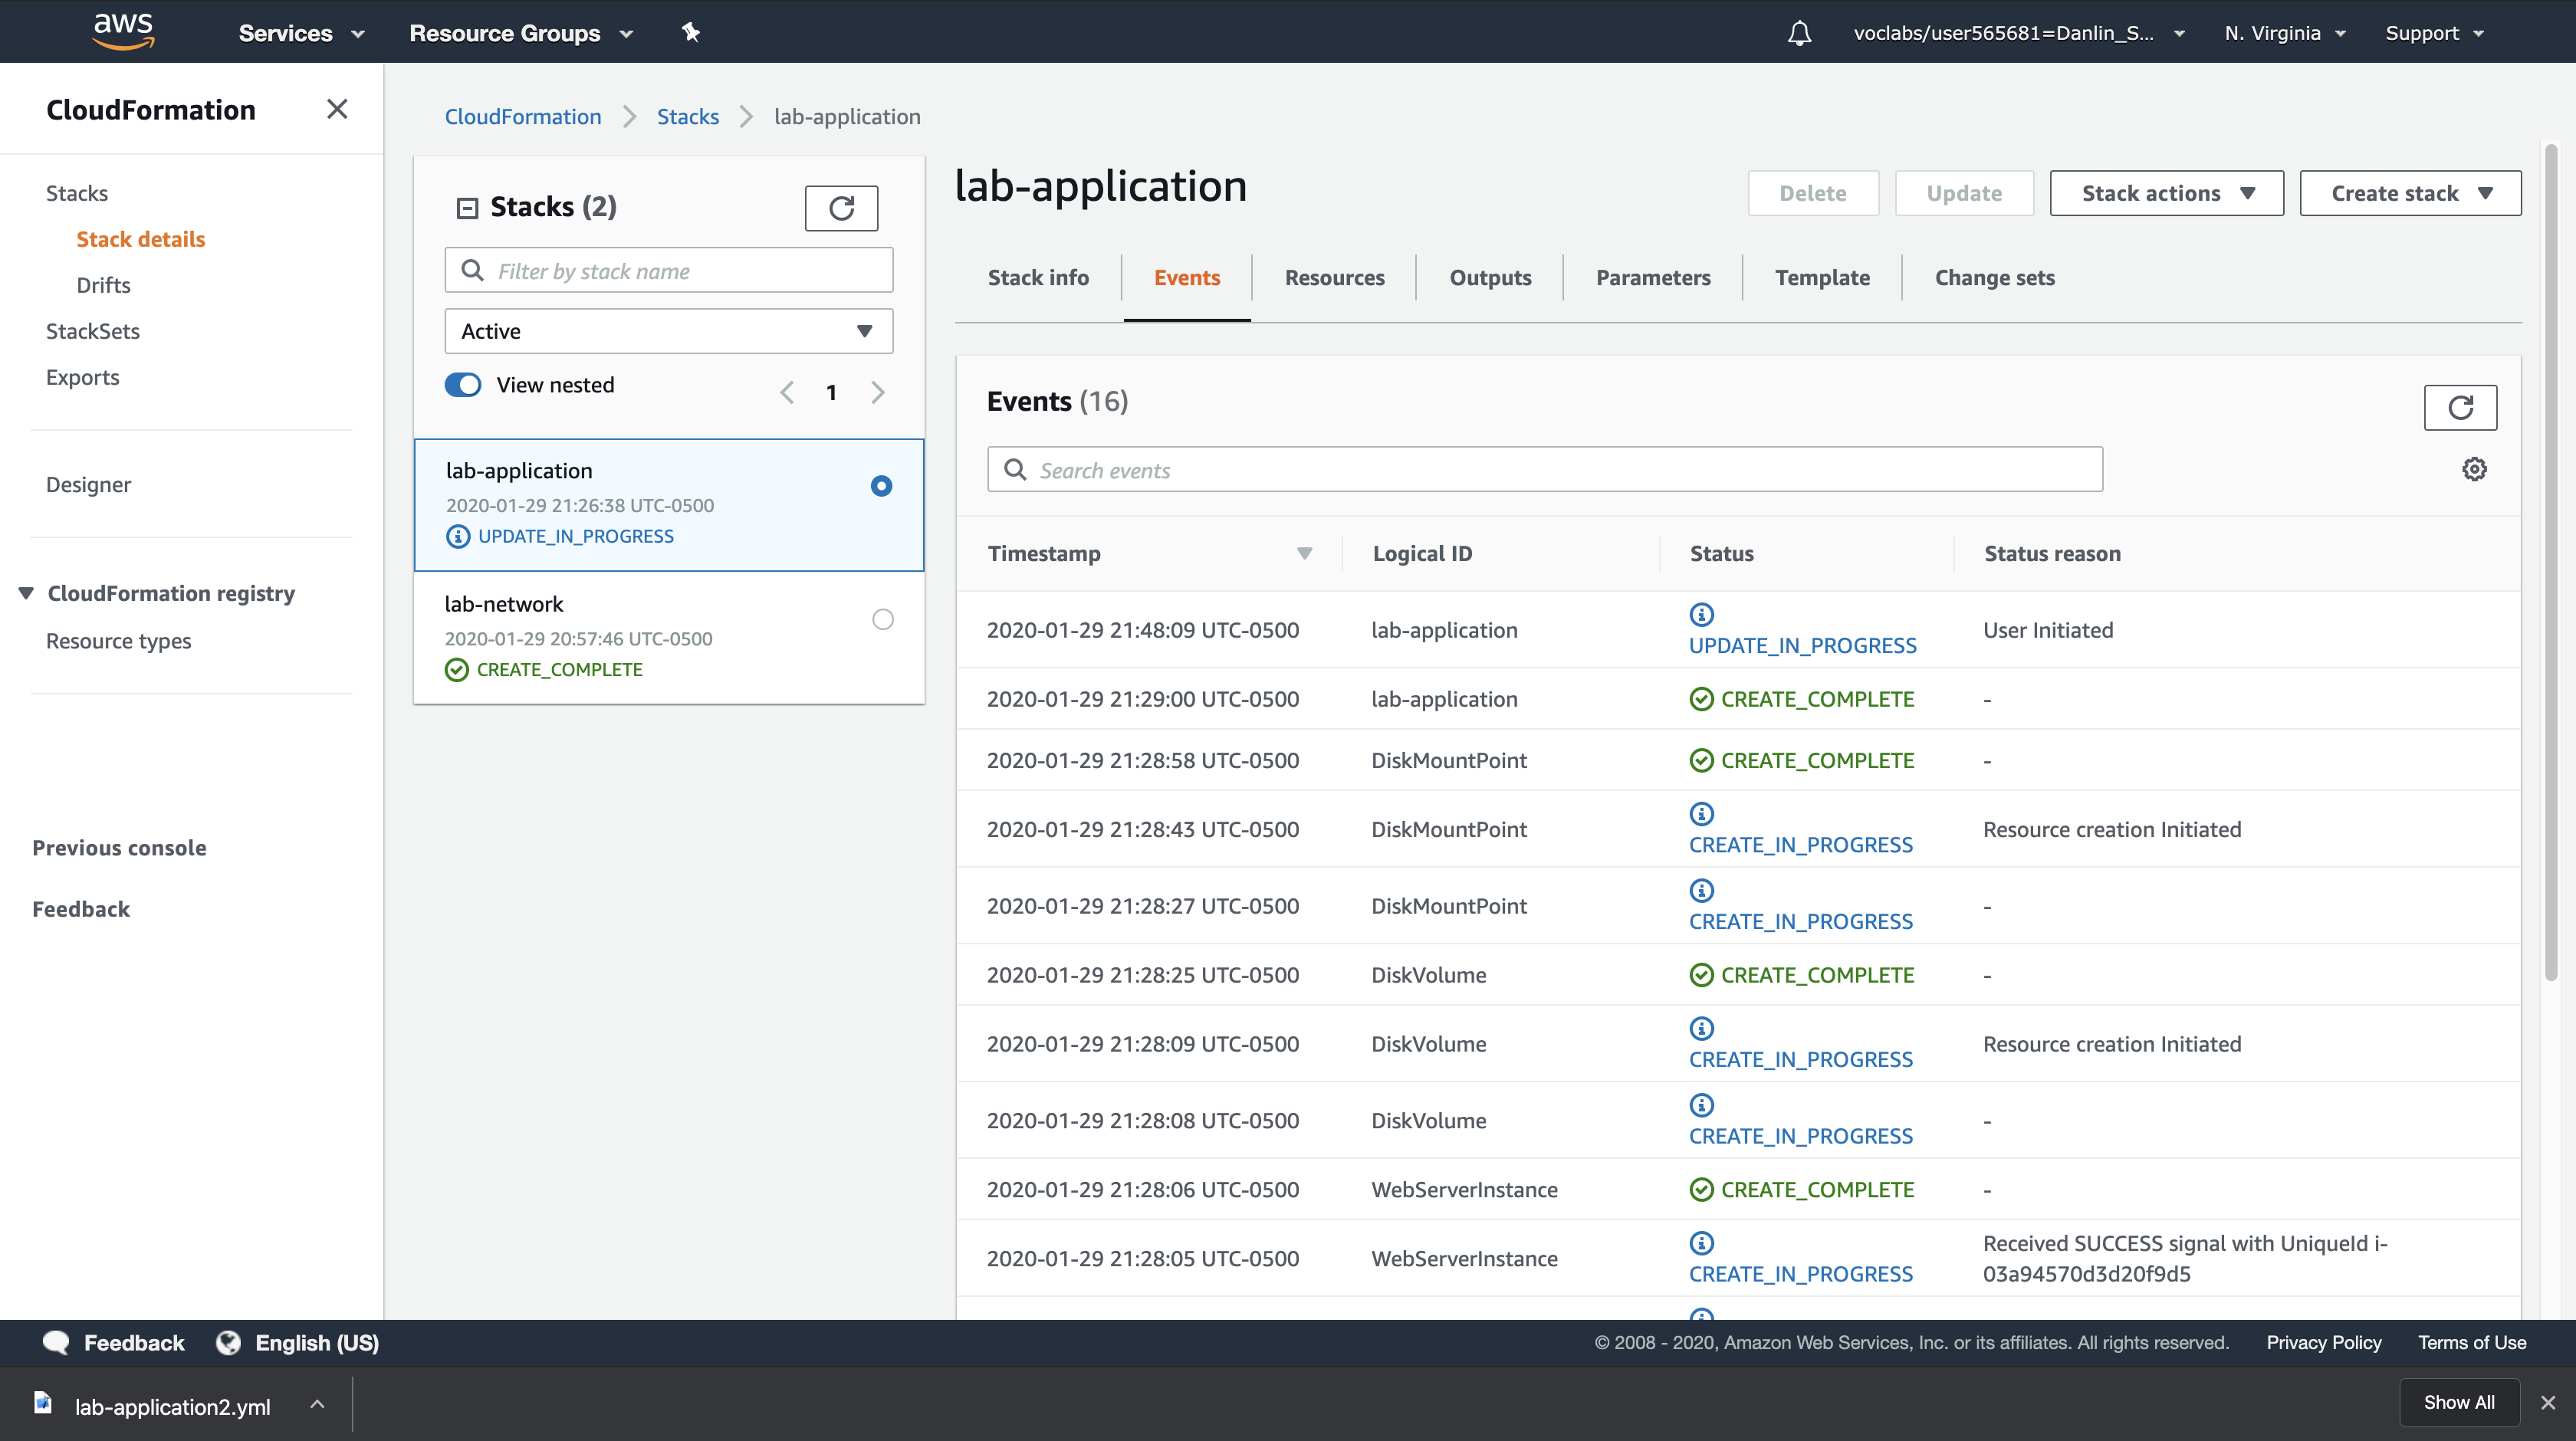Toggle the View nested switch

463,385
